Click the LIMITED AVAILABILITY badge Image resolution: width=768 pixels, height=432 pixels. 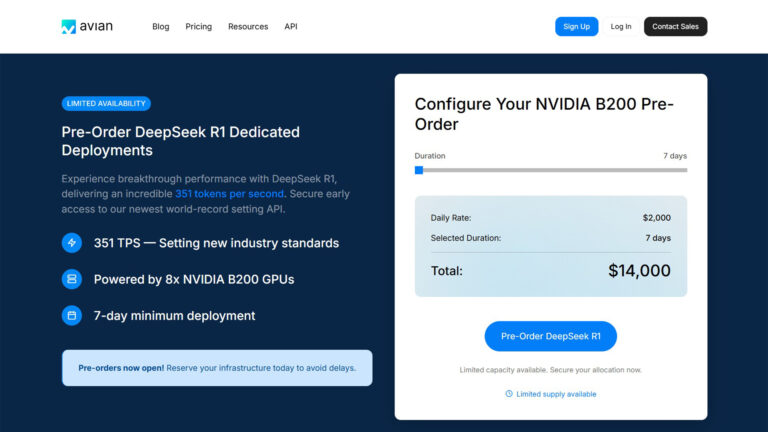pos(106,103)
